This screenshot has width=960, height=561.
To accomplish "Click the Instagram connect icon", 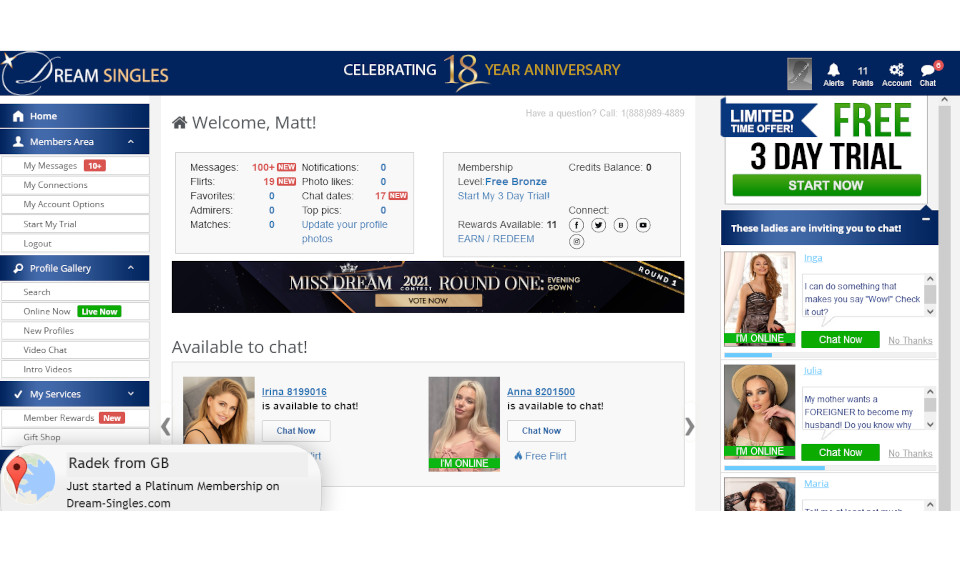I will [x=577, y=242].
